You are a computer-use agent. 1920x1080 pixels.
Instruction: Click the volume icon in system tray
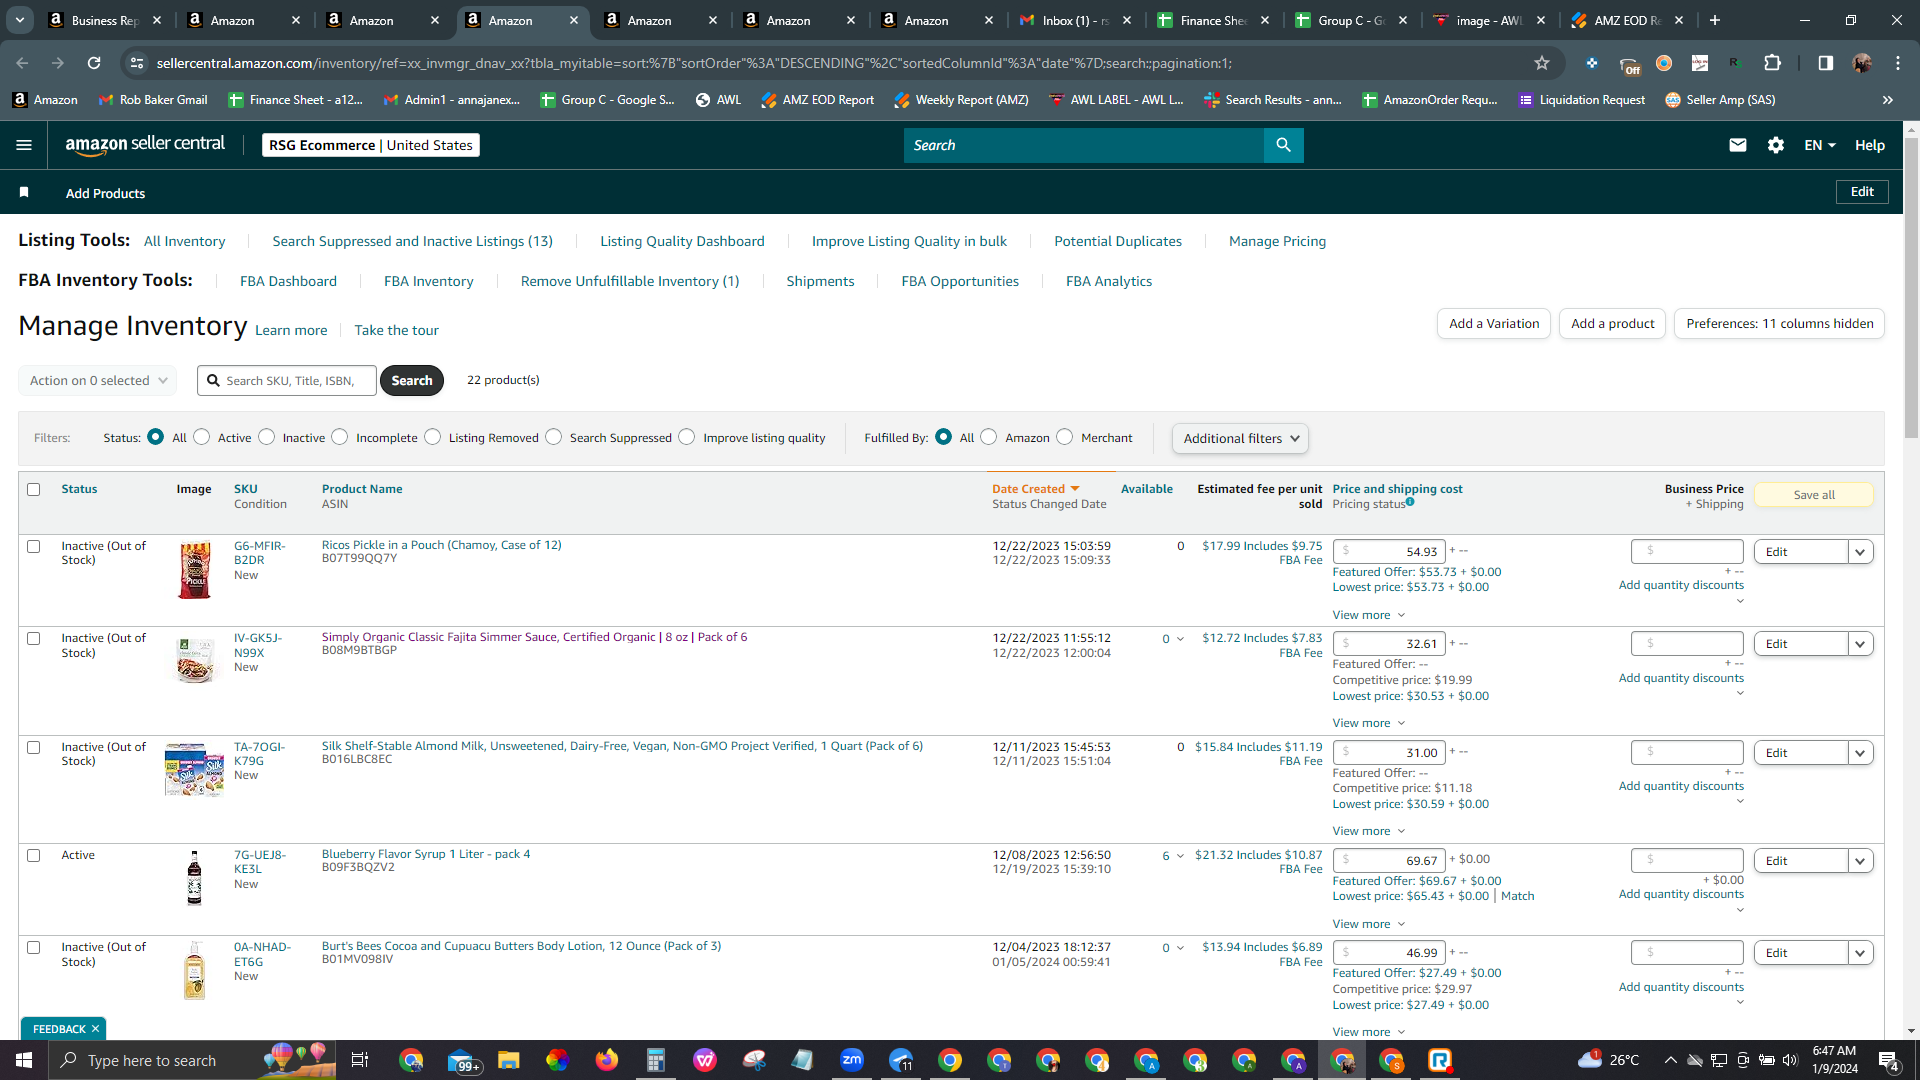[x=1790, y=1060]
